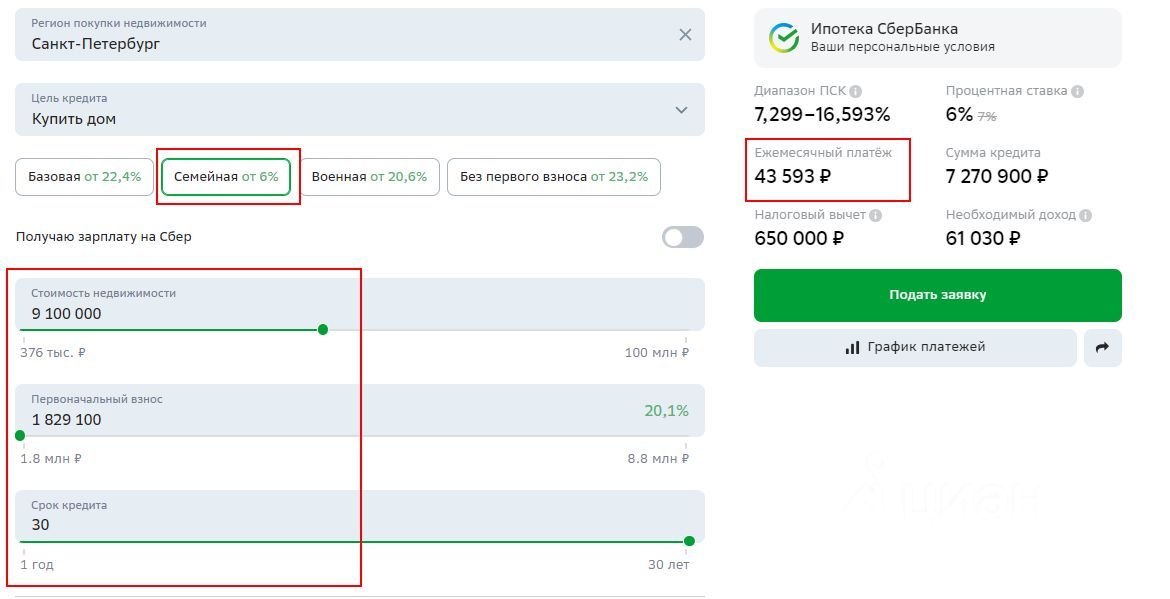
Task: Choose Без первого взноса от 23,2%
Action: click(x=554, y=177)
